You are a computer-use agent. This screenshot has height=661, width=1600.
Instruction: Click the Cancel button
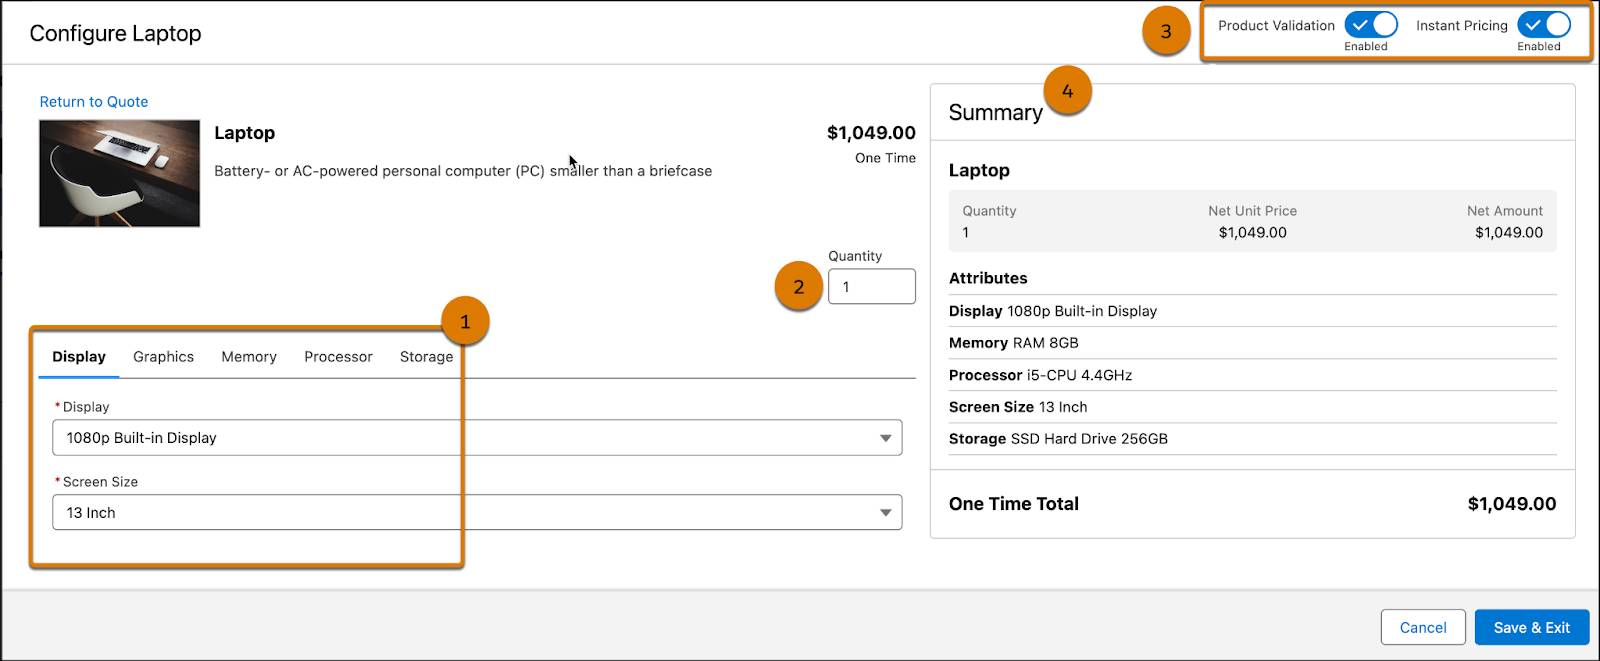click(1422, 628)
